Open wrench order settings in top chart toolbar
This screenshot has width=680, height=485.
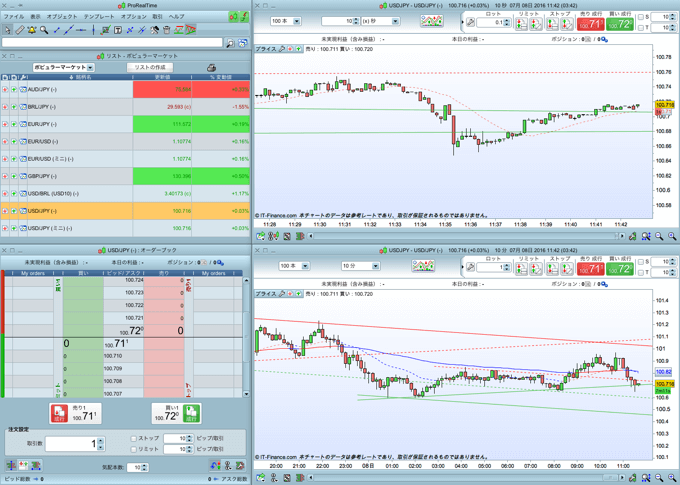coord(471,22)
